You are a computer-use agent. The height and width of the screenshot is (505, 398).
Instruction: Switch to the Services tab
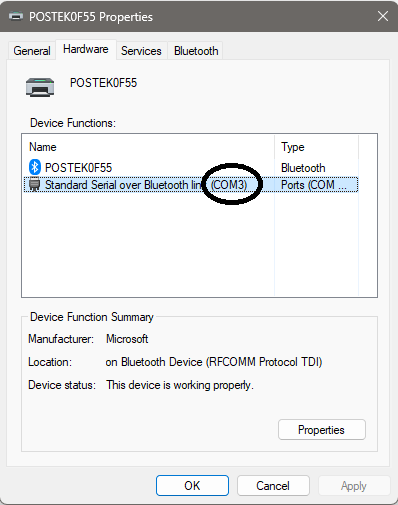(x=141, y=51)
